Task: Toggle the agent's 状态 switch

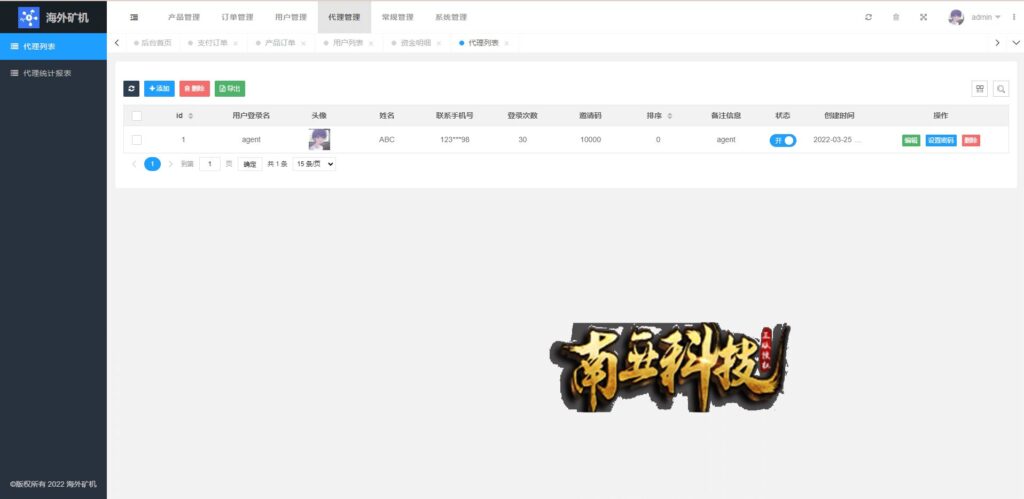Action: click(782, 140)
